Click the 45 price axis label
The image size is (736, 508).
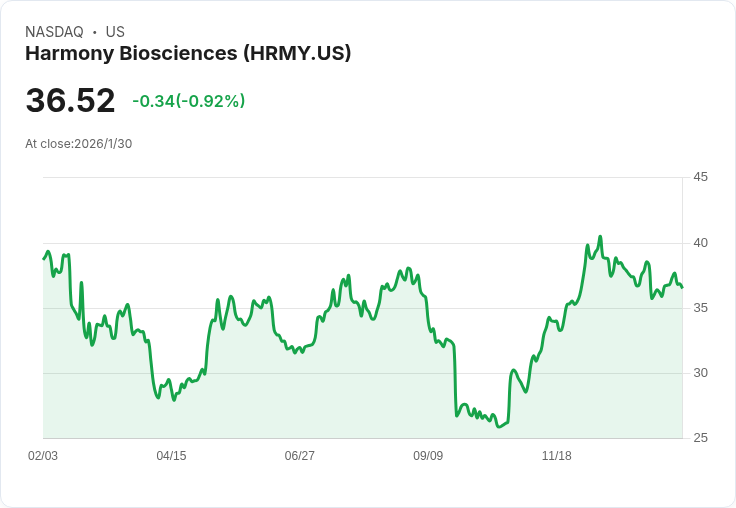click(x=700, y=177)
